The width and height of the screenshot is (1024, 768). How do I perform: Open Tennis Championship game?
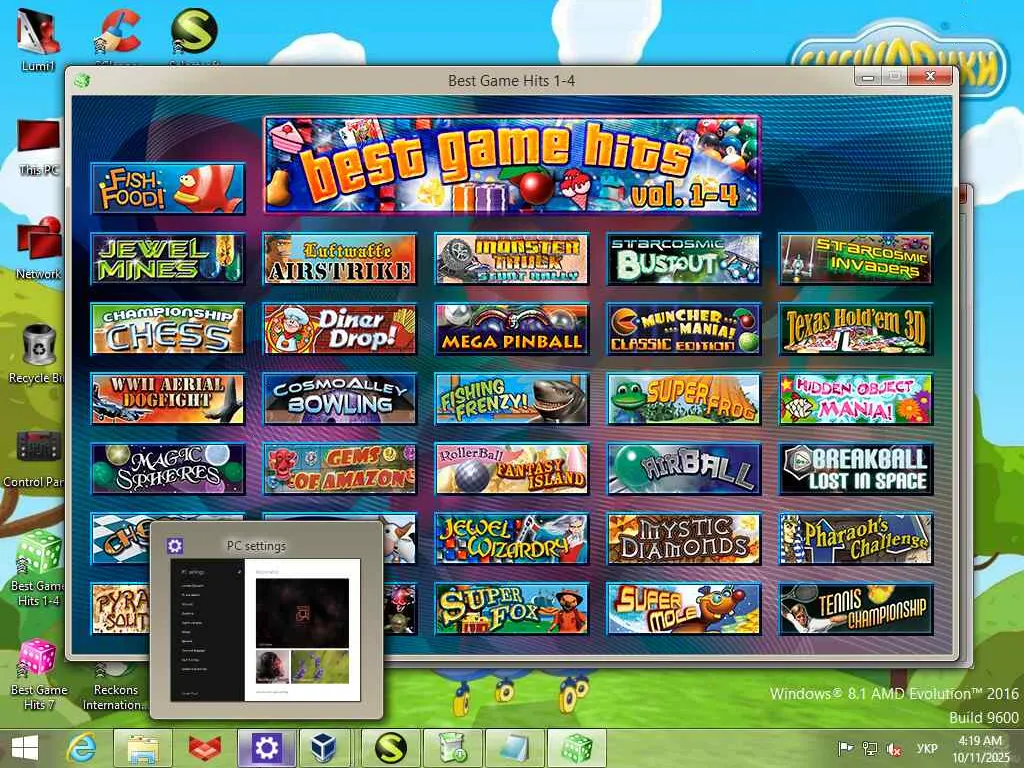(856, 609)
